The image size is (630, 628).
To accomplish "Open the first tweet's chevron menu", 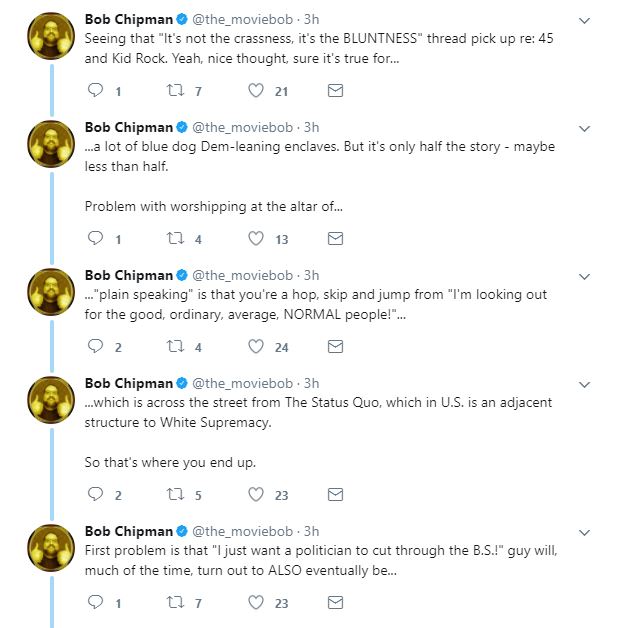I will tap(584, 20).
